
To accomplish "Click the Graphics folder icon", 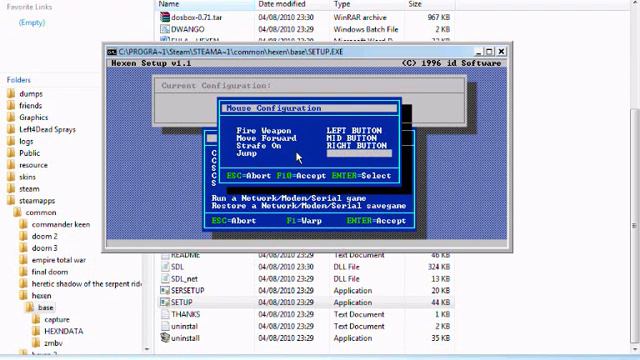I will [11, 117].
